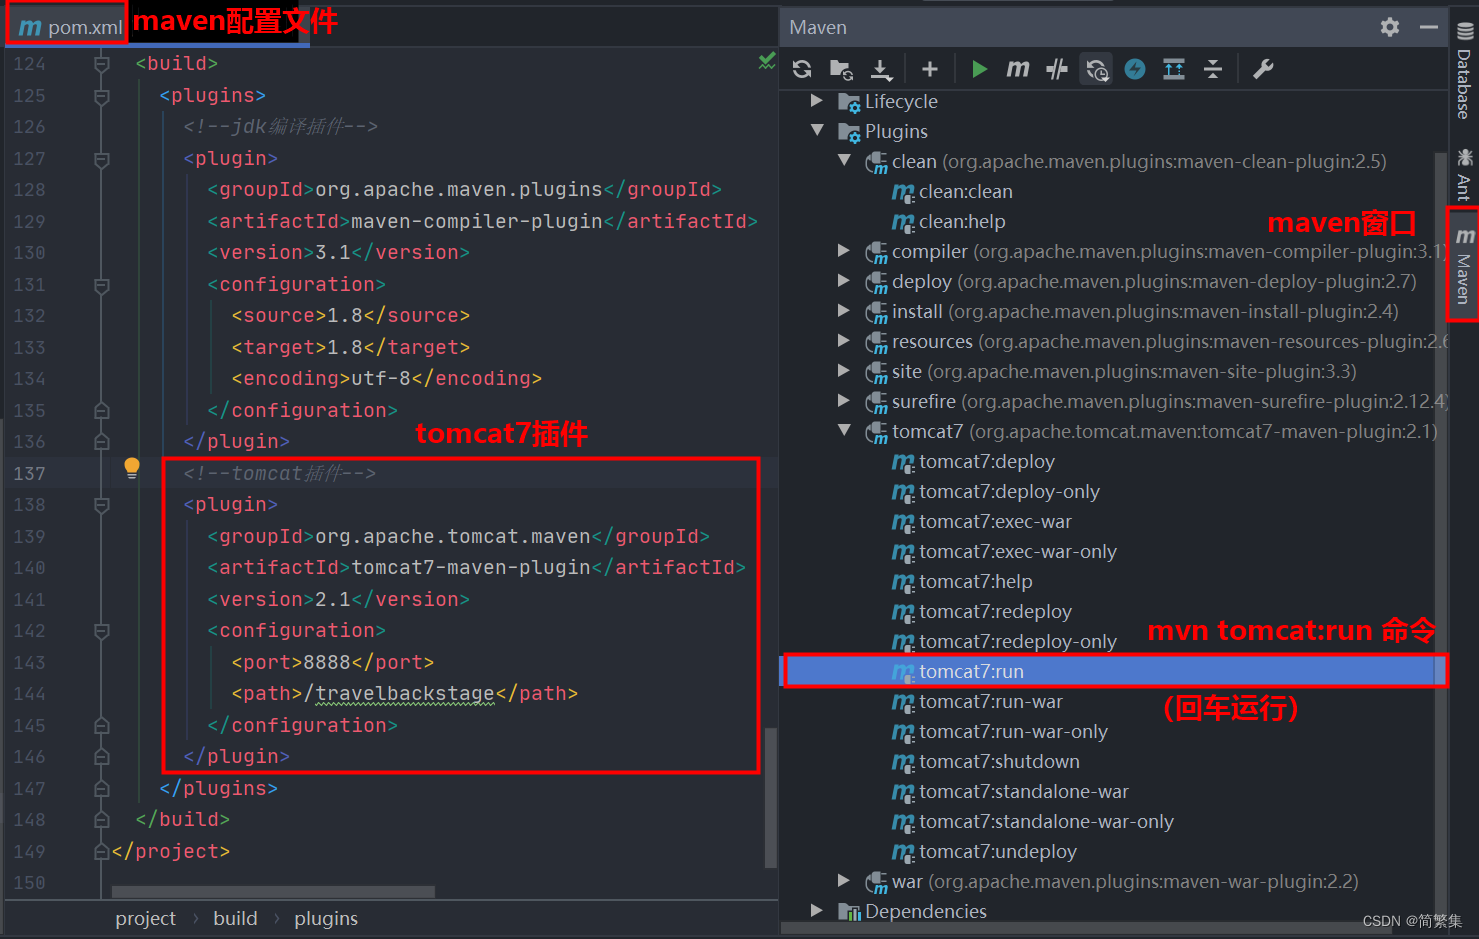Image resolution: width=1479 pixels, height=939 pixels.
Task: Fold the tomcat plugin tag at line 138
Action: [x=101, y=505]
